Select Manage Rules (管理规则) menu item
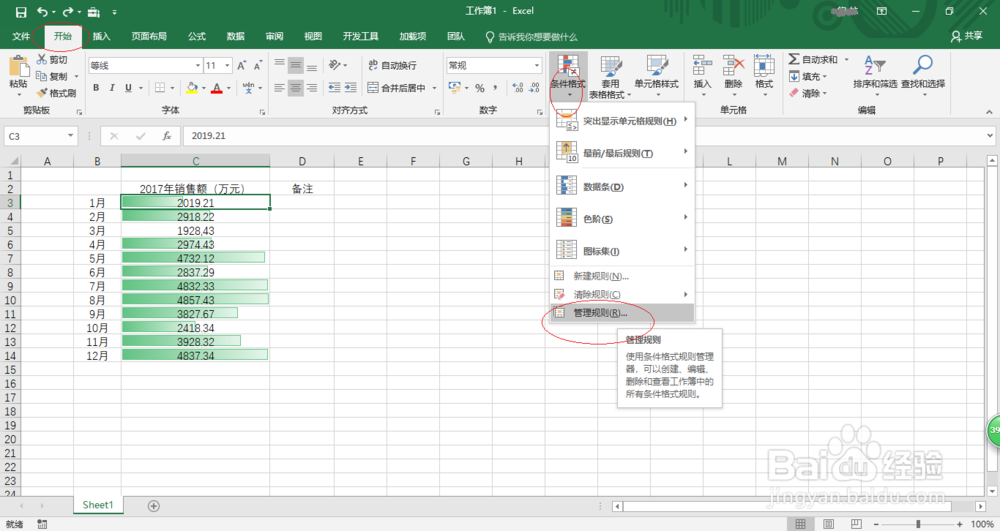This screenshot has width=1000, height=531. click(622, 313)
